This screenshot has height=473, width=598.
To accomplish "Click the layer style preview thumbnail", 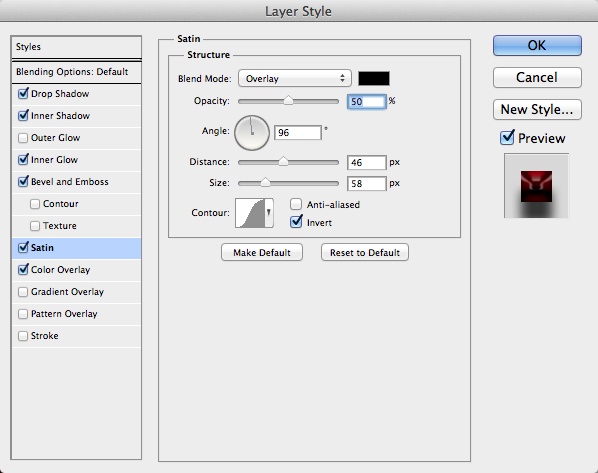I will coord(536,186).
